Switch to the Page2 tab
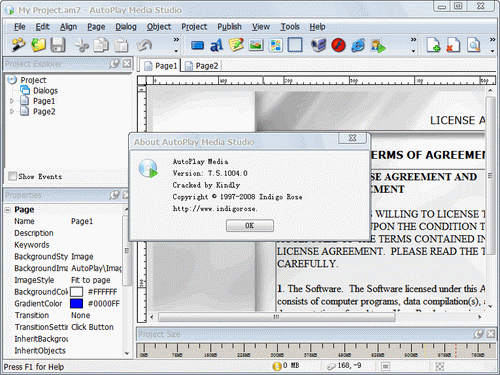 [202, 66]
